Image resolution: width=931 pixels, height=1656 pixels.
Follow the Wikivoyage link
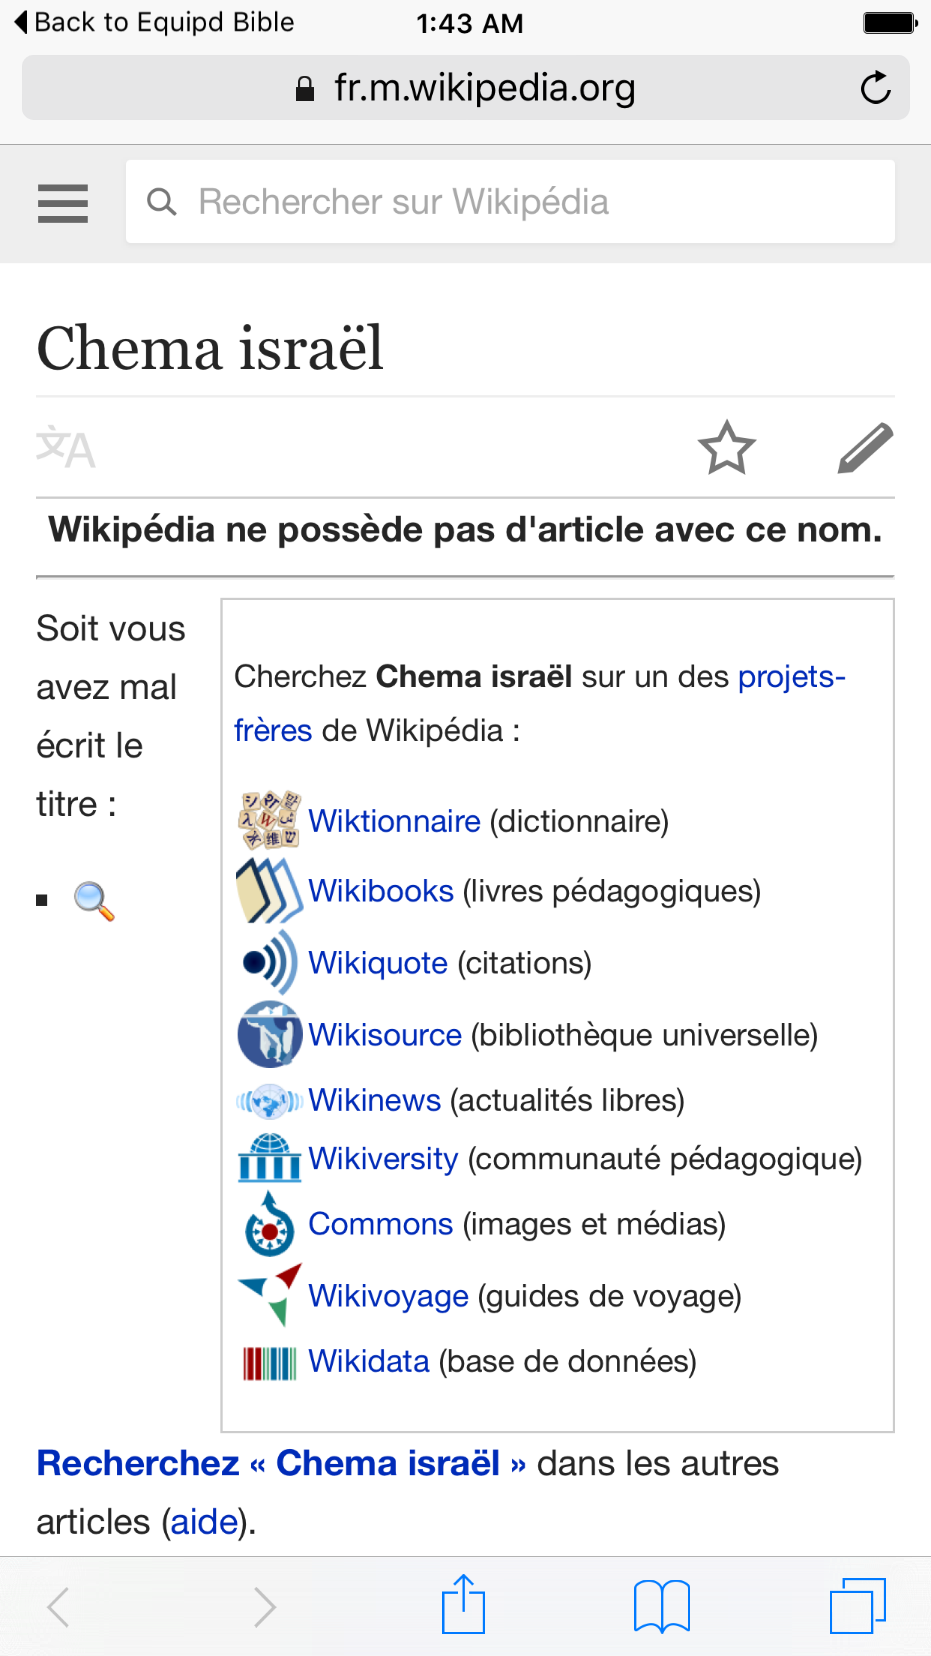[388, 1296]
